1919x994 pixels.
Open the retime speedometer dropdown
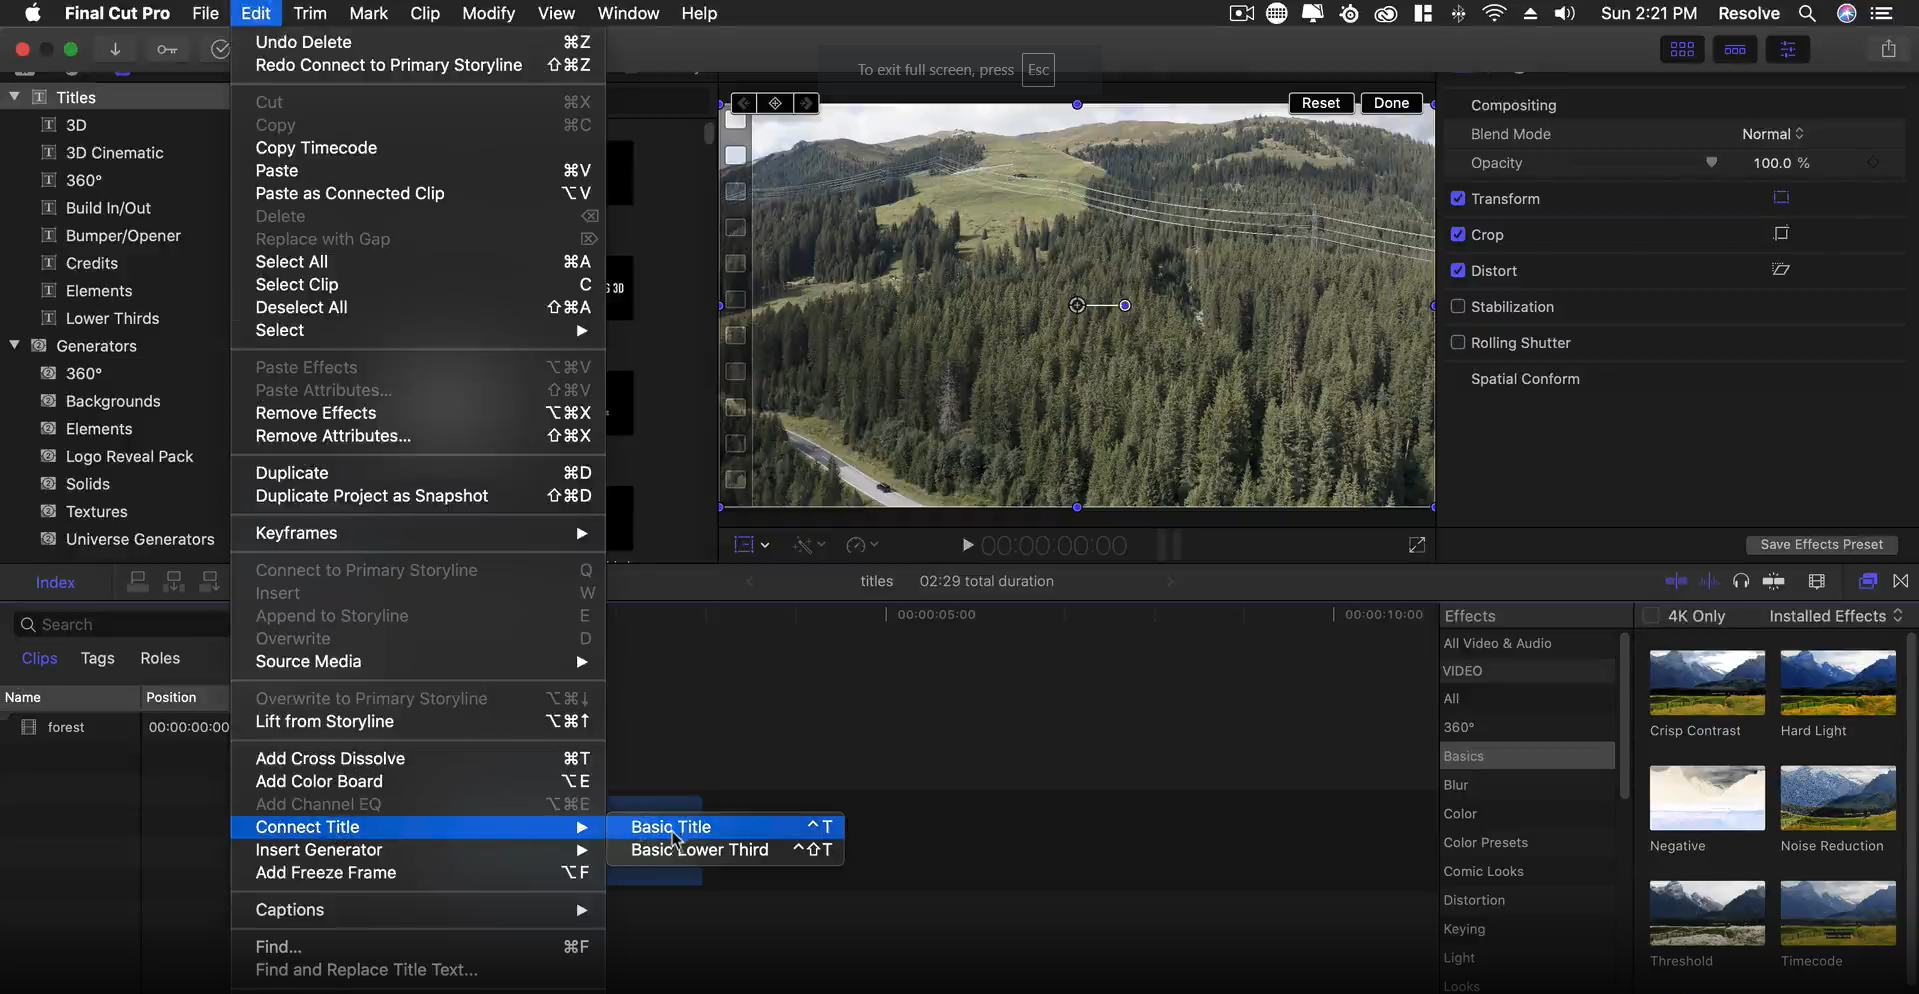click(862, 545)
